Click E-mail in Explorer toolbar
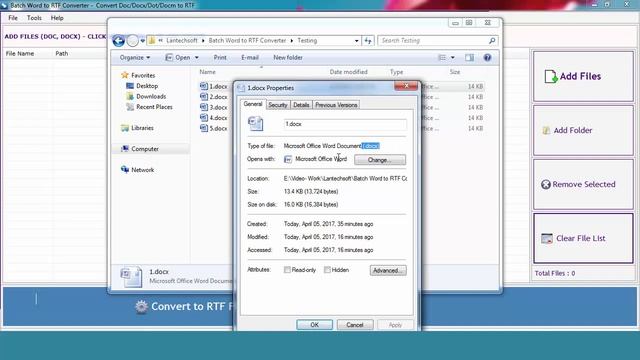The image size is (640, 360). click(x=250, y=58)
